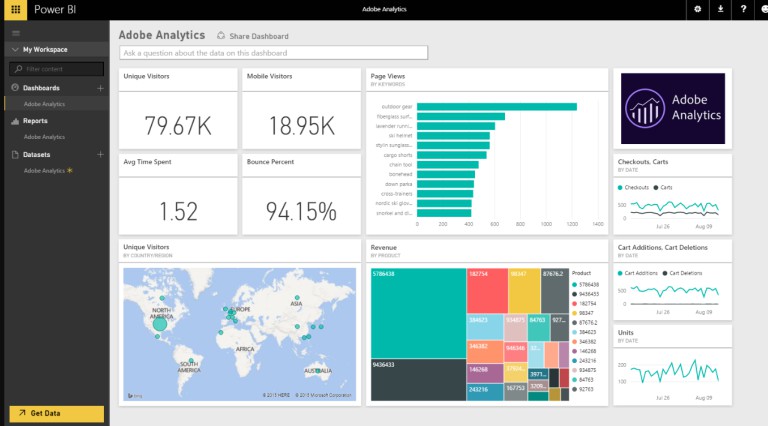Click the Filter content search field
This screenshot has height=426, width=768.
(57, 69)
